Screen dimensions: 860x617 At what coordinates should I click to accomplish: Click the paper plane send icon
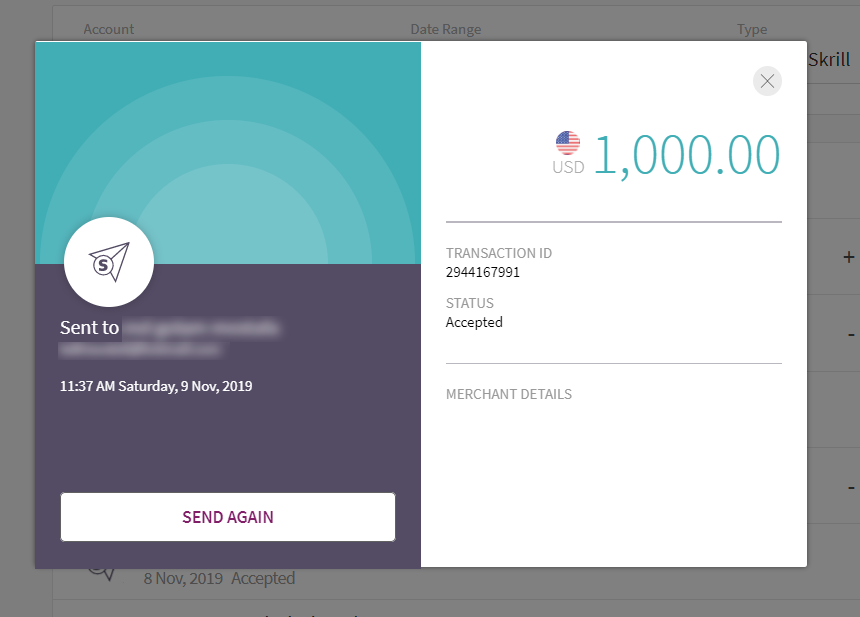109,262
